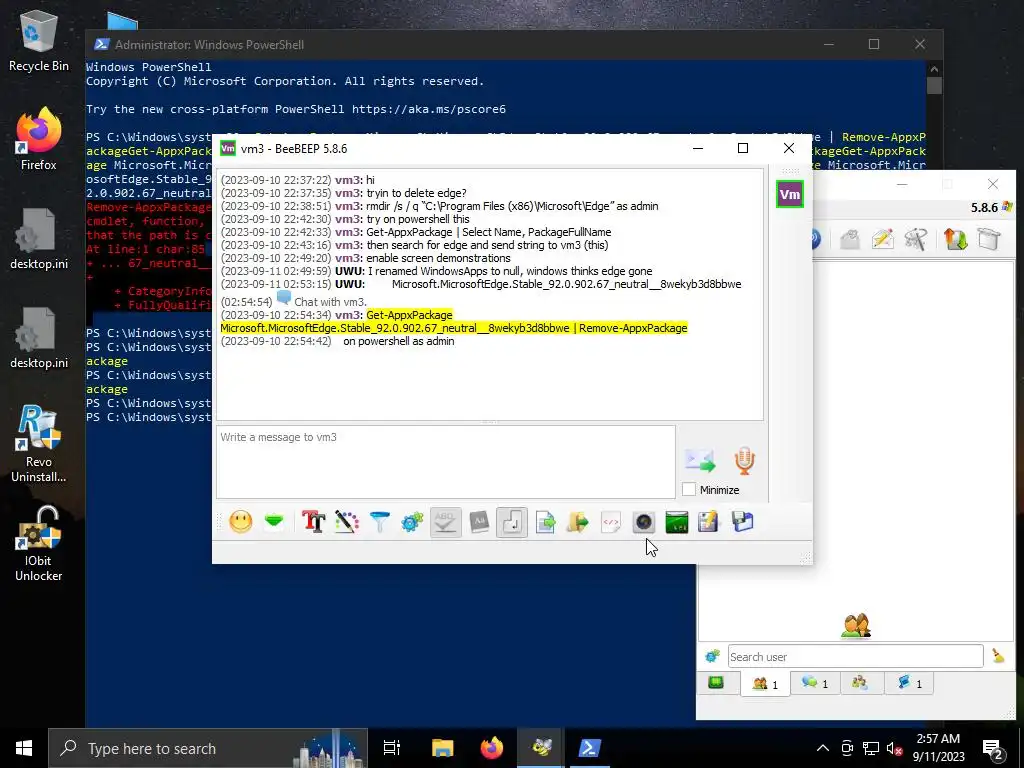Image resolution: width=1024 pixels, height=768 pixels.
Task: Click the gear icon left of Search user
Action: pyautogui.click(x=712, y=656)
